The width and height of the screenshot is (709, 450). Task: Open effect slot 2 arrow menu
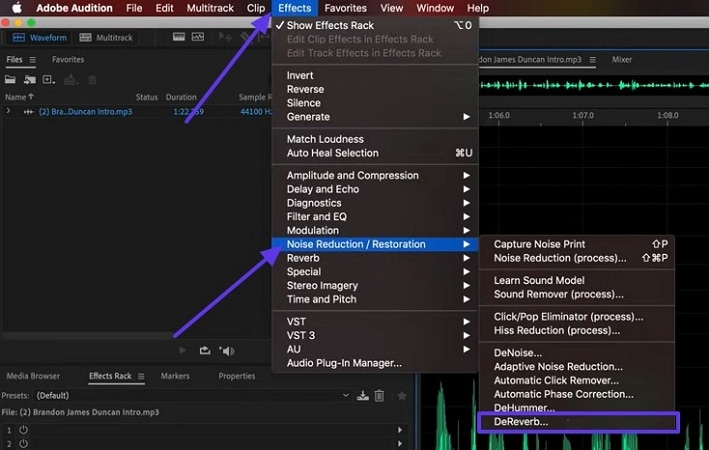pos(400,444)
